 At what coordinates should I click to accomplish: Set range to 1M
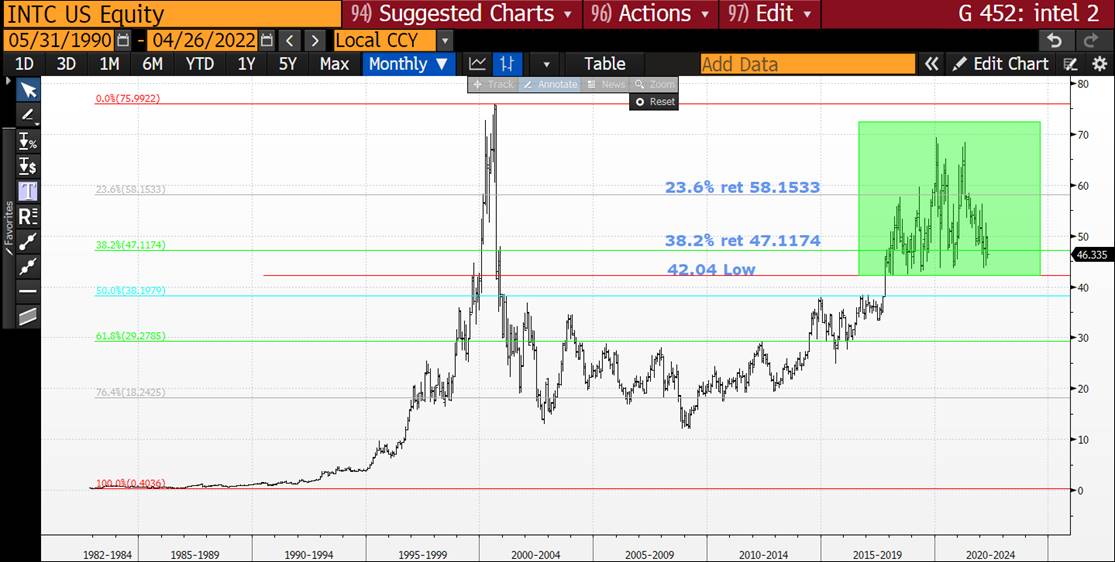coord(110,64)
